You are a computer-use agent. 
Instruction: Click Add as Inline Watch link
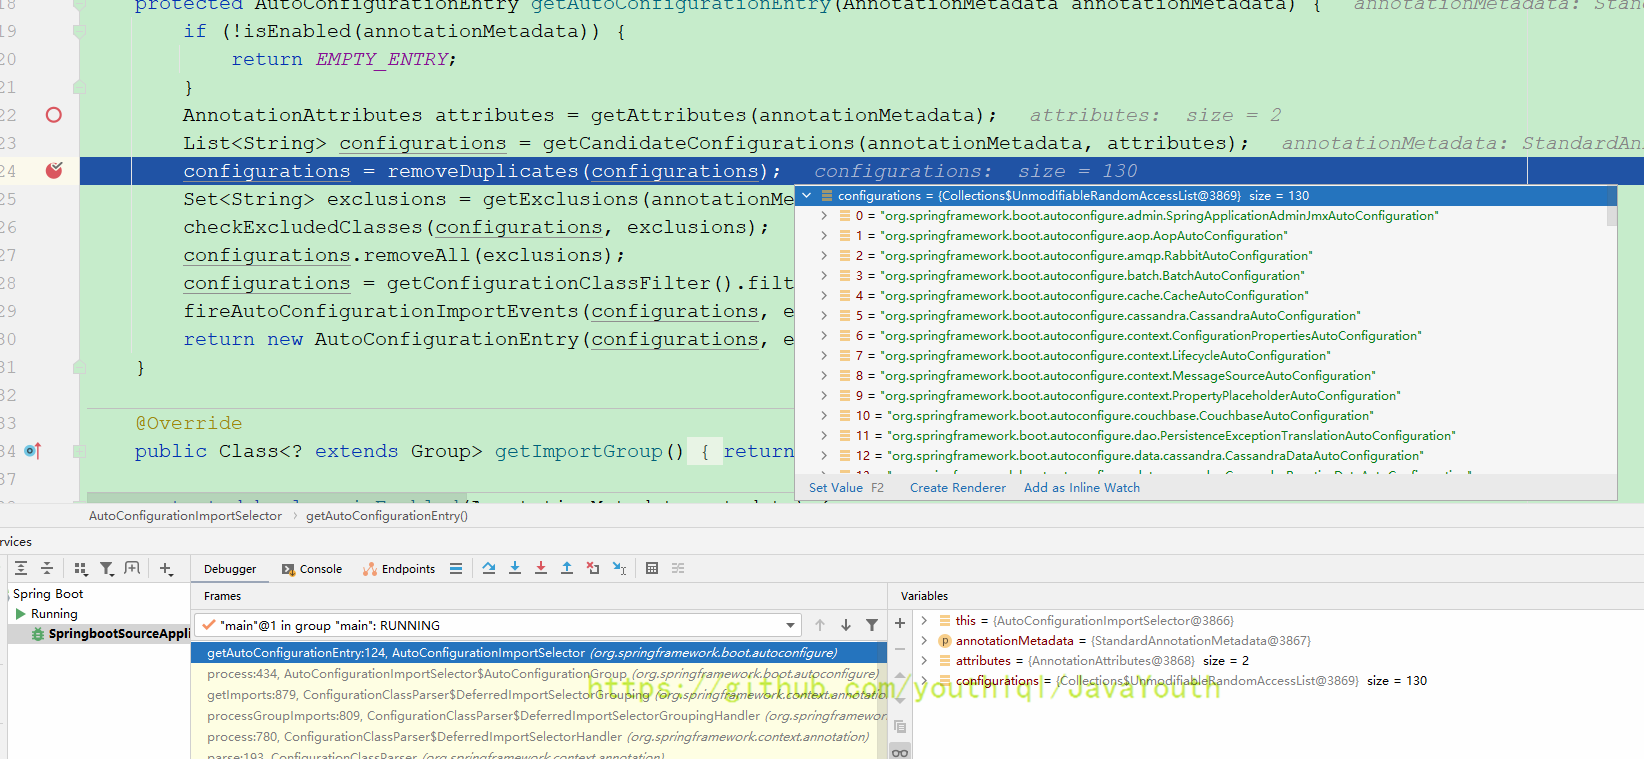tap(1081, 488)
